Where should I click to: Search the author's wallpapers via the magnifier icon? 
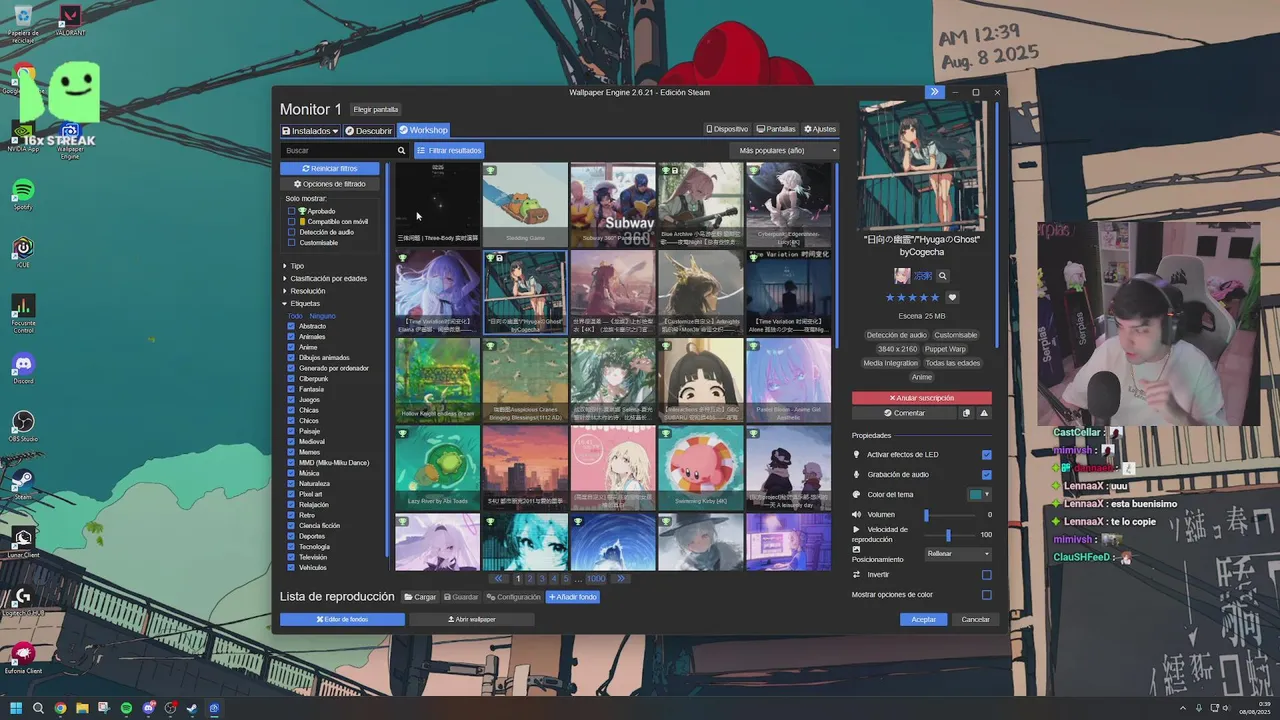942,276
